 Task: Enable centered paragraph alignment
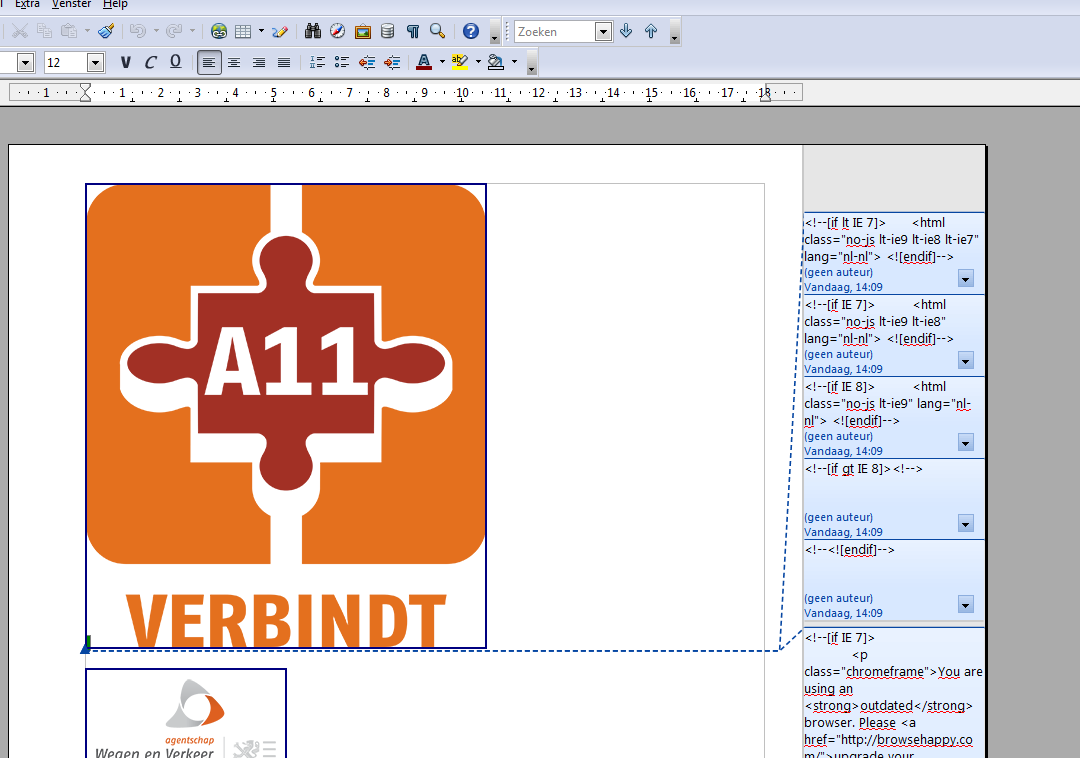coord(234,63)
